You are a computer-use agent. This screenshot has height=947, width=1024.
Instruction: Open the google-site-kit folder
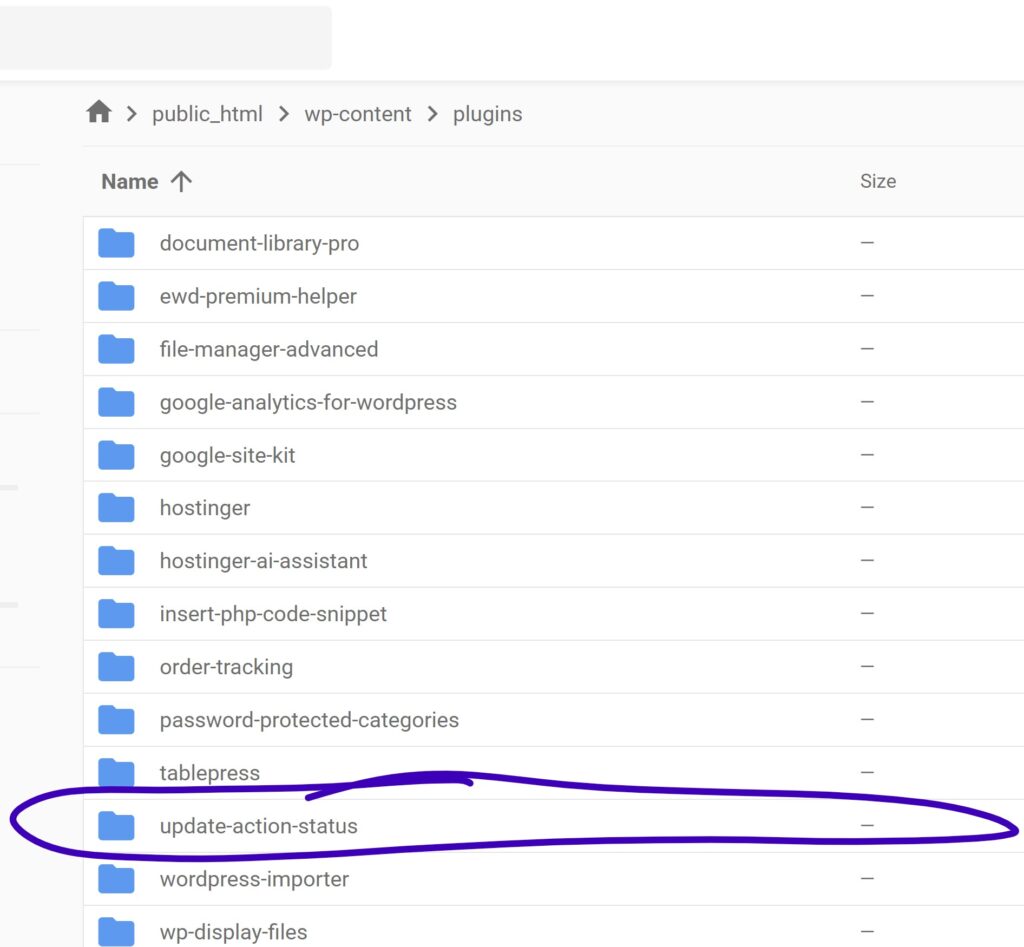click(227, 455)
